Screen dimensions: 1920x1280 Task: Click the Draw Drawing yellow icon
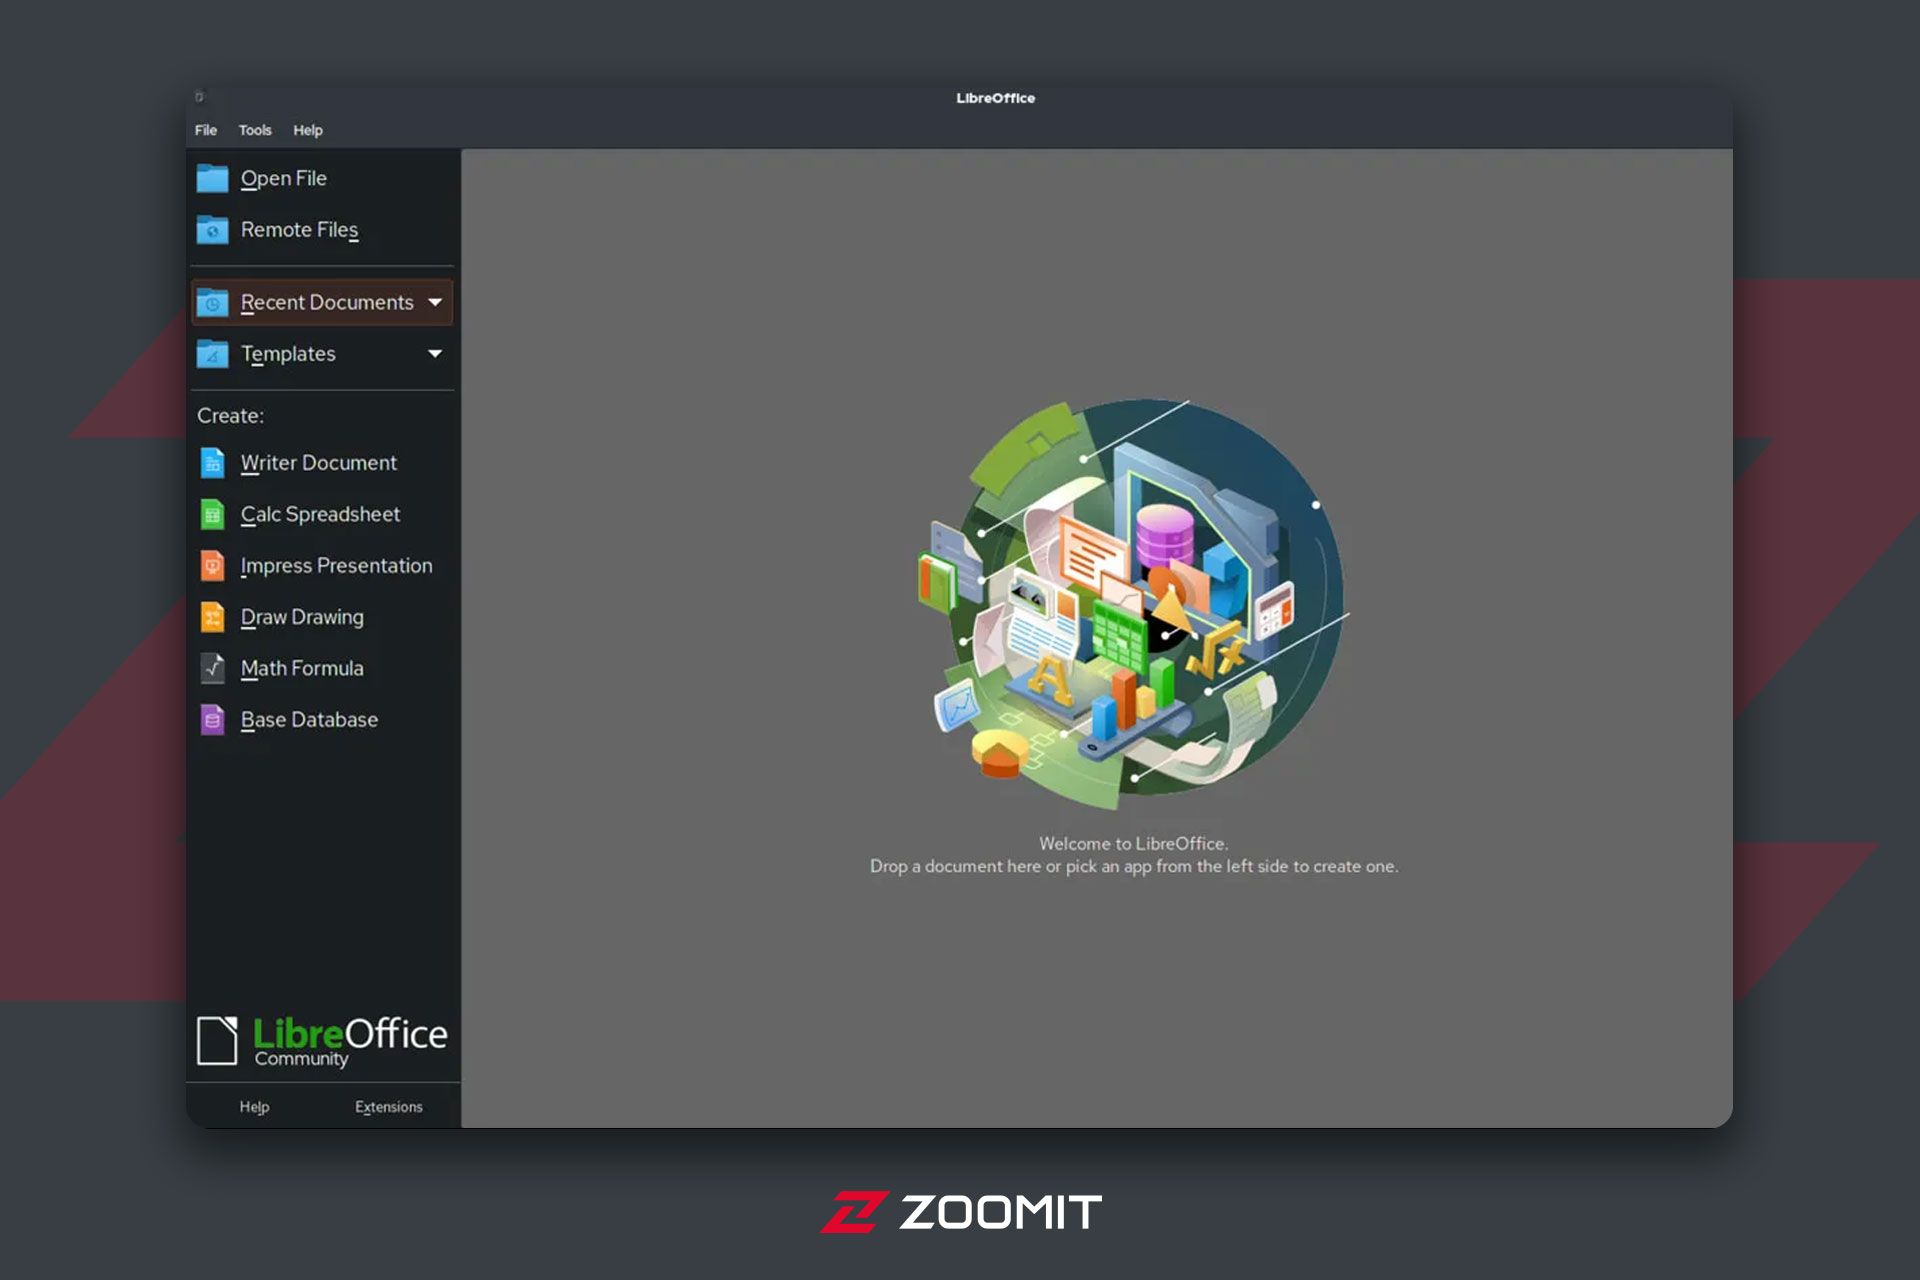[212, 617]
